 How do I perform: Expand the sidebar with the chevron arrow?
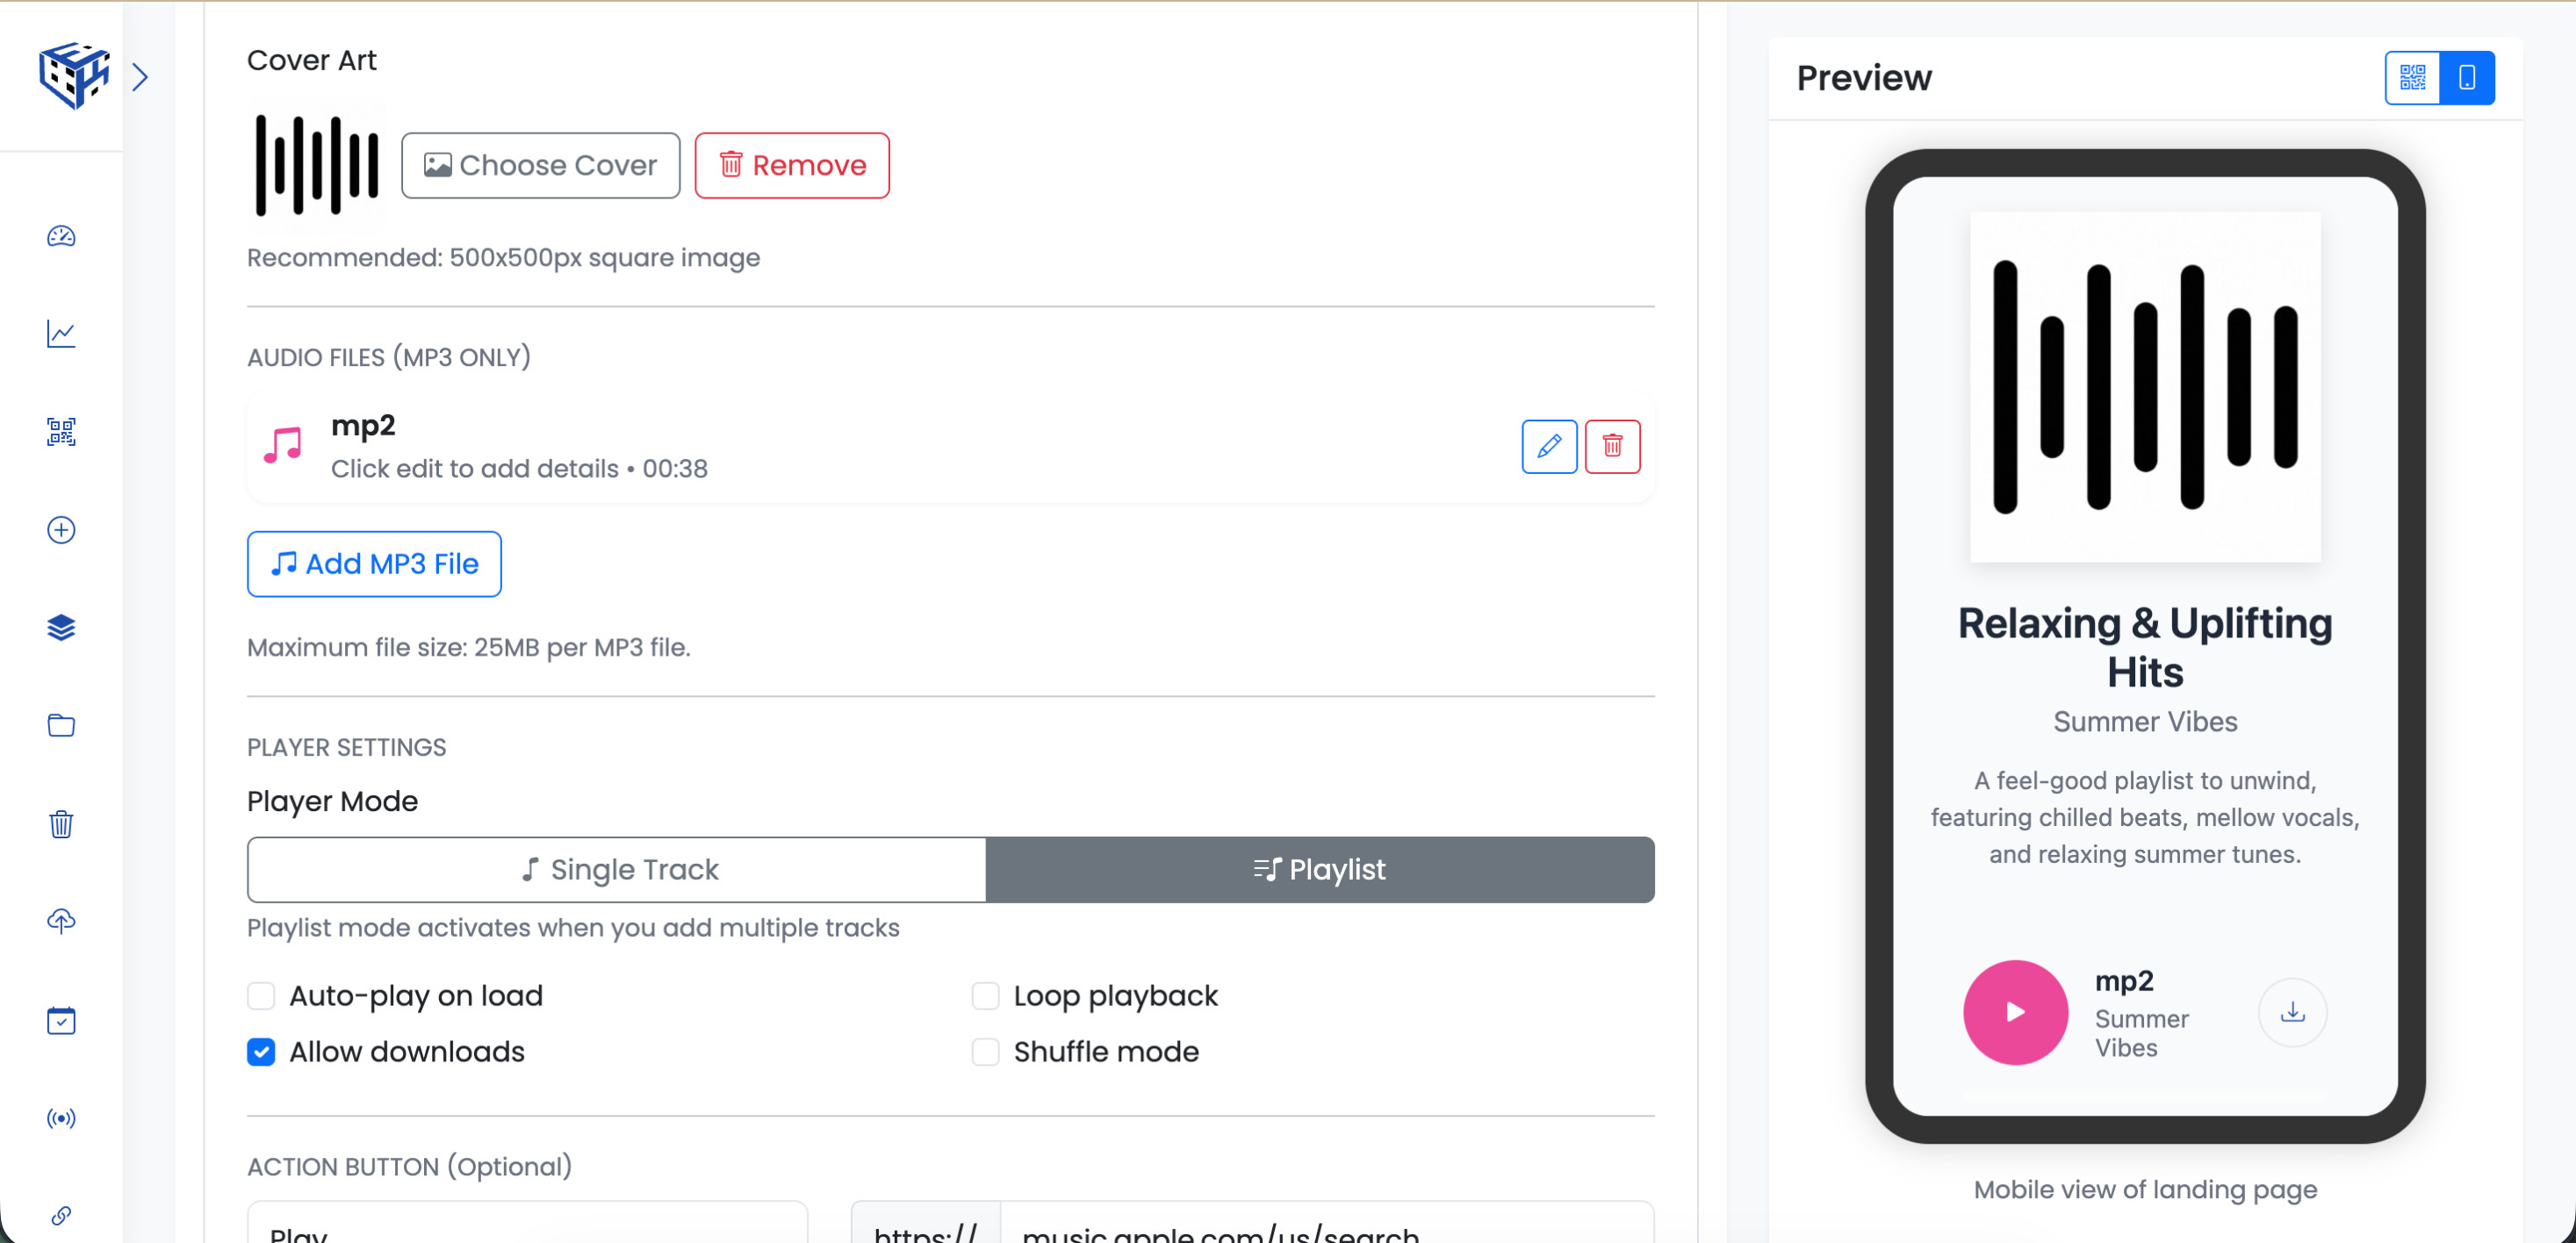click(x=140, y=76)
